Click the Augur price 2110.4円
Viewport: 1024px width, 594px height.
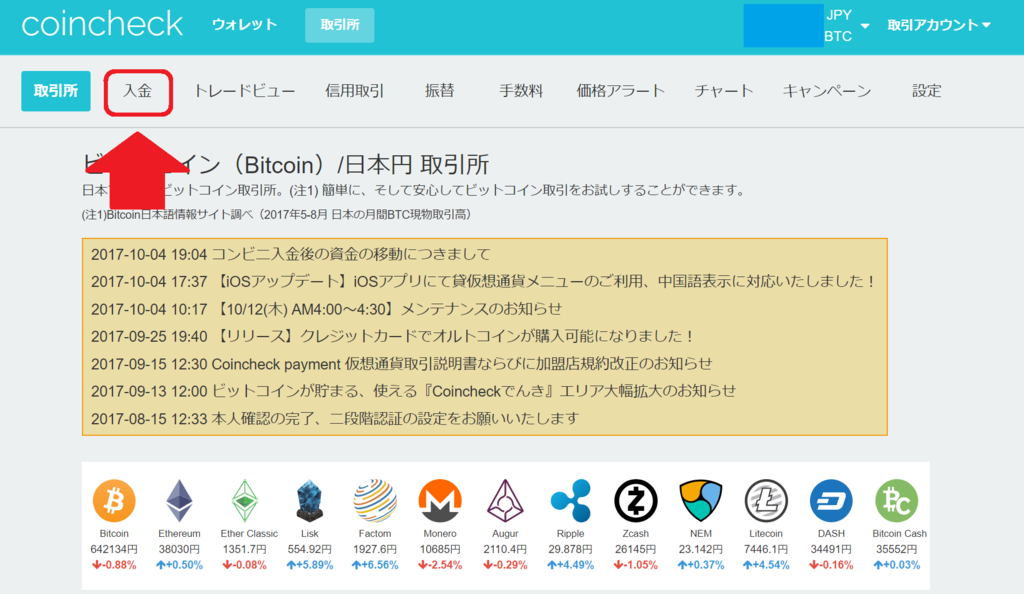click(x=505, y=550)
